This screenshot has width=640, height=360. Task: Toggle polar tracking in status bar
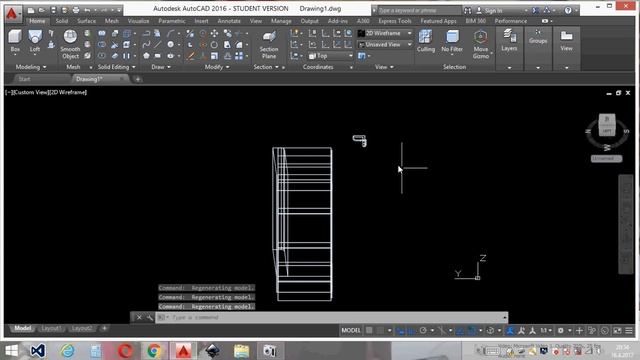pos(423,331)
